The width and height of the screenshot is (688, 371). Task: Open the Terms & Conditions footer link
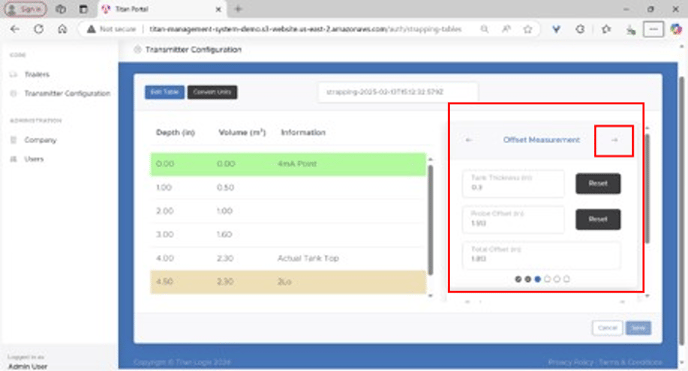[x=630, y=362]
